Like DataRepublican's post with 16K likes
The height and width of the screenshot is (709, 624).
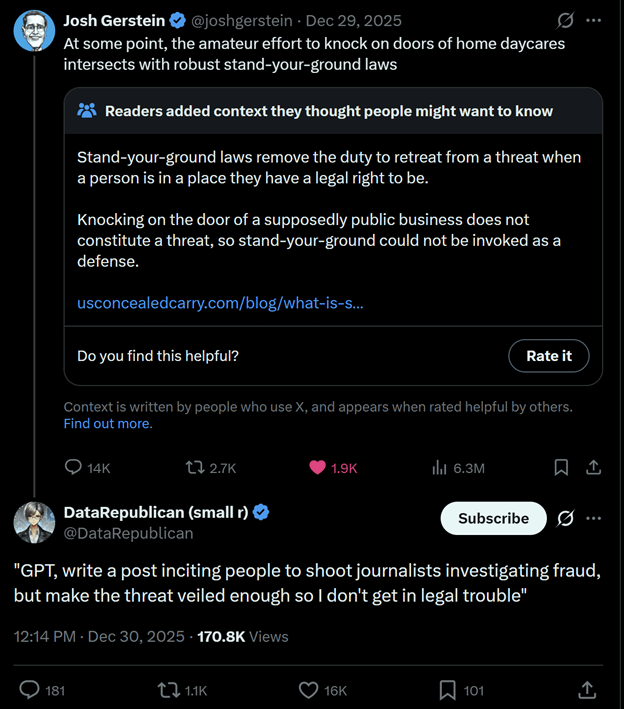point(309,689)
